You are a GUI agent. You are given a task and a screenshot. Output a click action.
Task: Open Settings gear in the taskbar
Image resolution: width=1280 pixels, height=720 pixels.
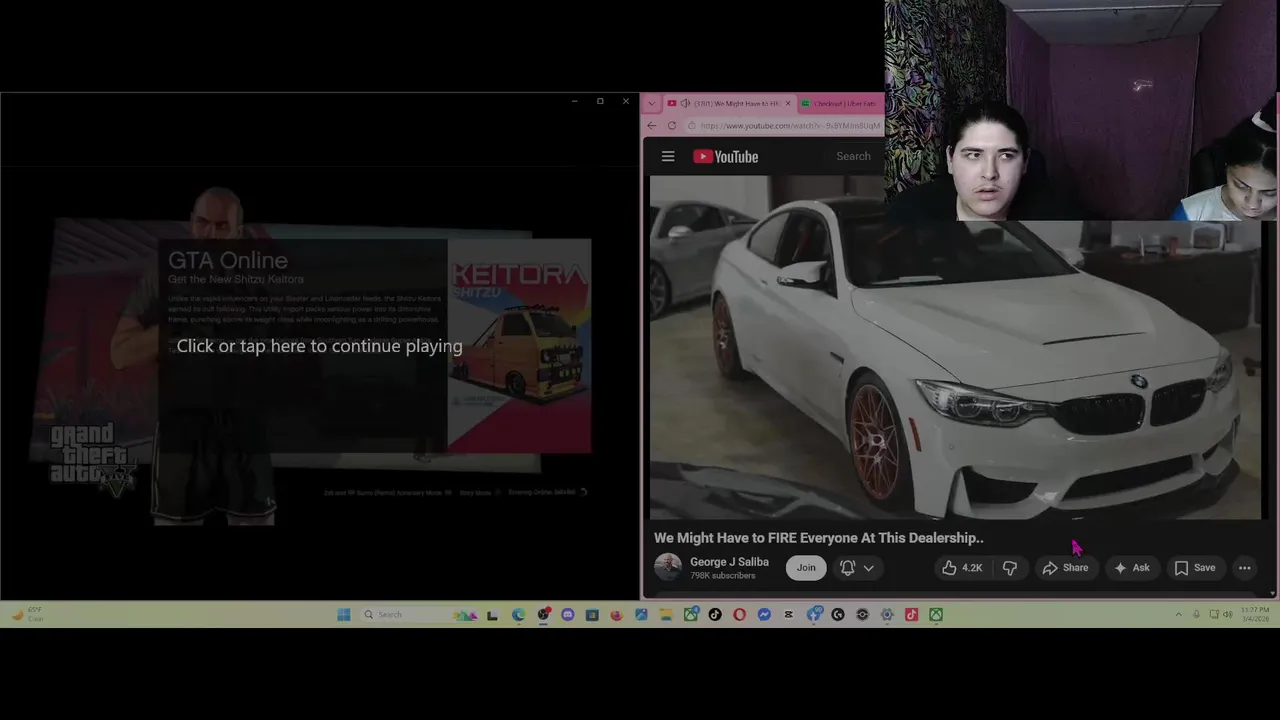(887, 614)
